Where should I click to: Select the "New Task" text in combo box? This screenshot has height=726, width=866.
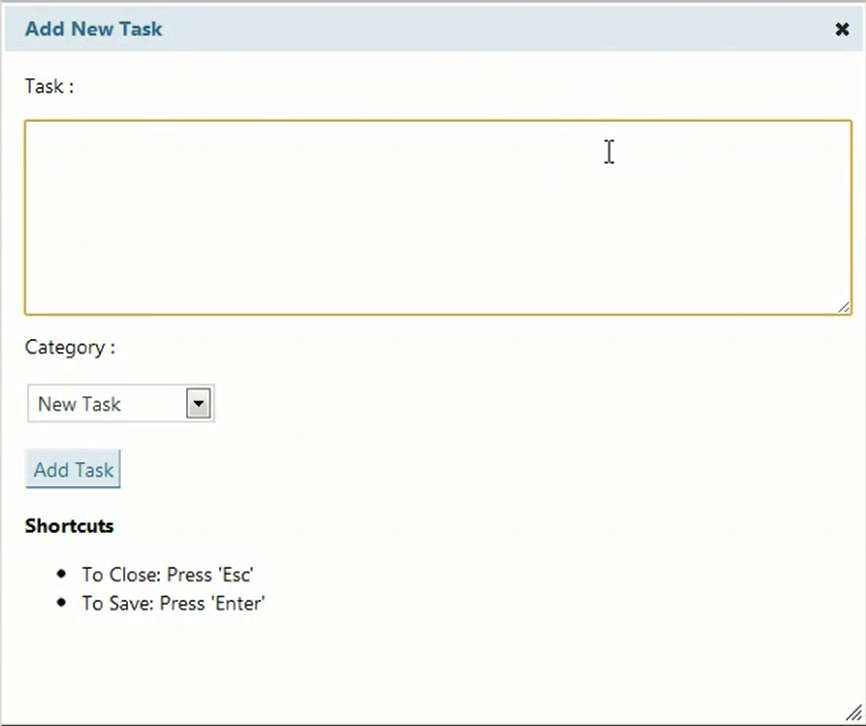pos(79,404)
